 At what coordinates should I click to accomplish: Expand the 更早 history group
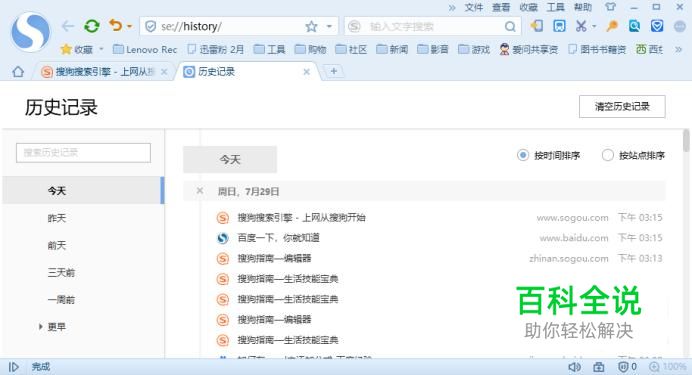pyautogui.click(x=41, y=327)
